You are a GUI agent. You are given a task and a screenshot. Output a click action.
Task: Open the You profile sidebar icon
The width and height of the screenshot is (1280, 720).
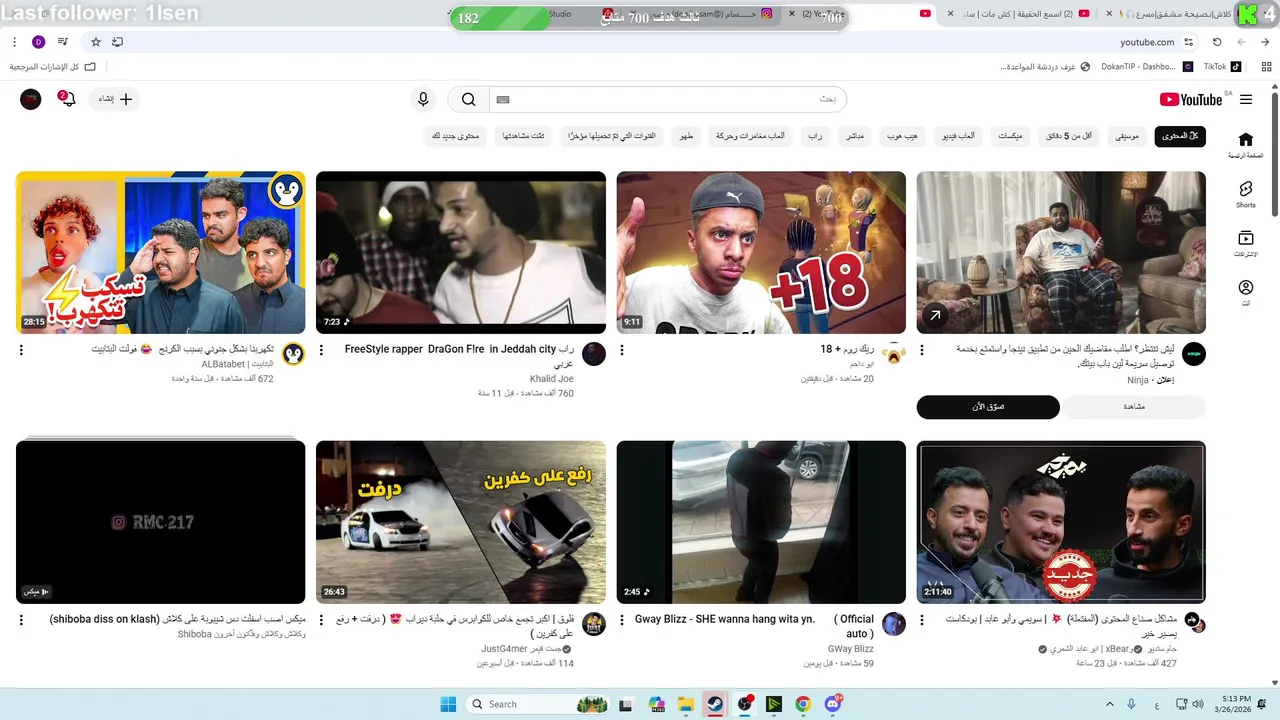click(x=1245, y=292)
